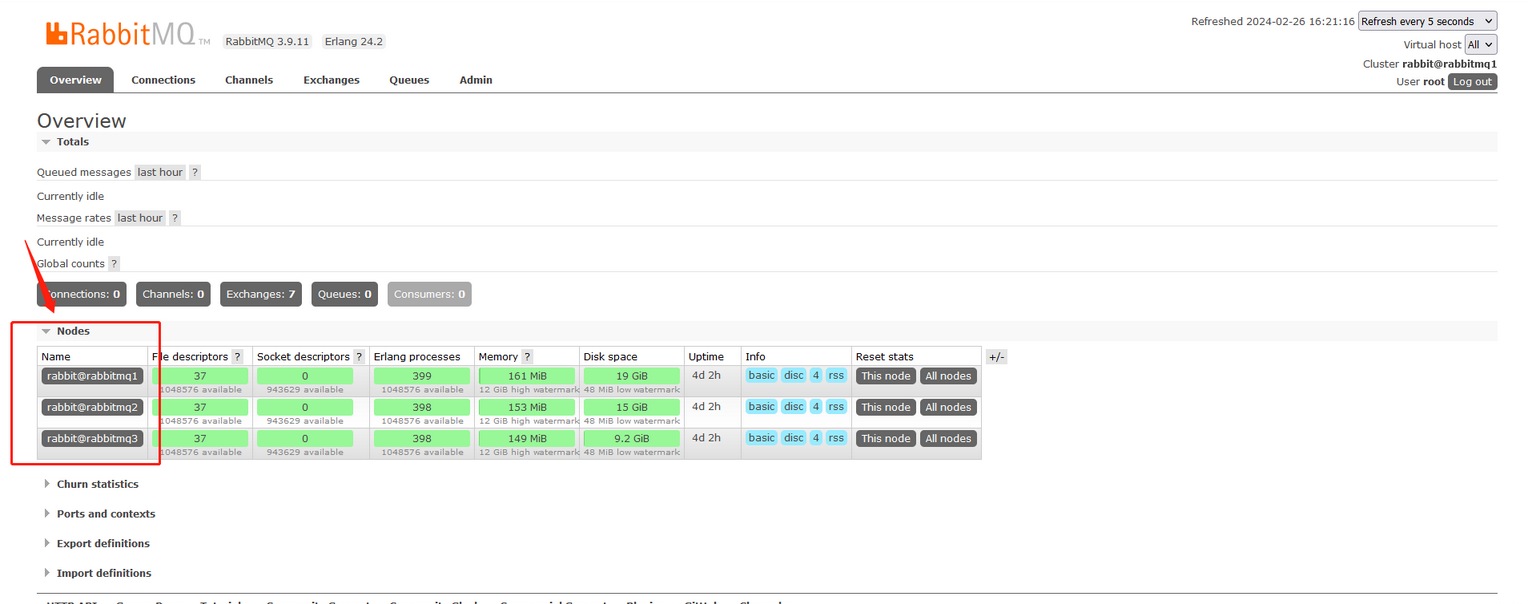Viewport: 1528px width, 604px height.
Task: Switch to the Exchanges tab
Action: pyautogui.click(x=331, y=80)
